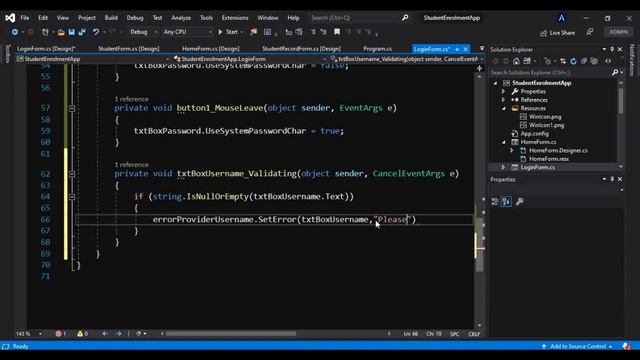Expand HomeForm.Designer.cs node
The height and width of the screenshot is (360, 640).
[x=511, y=151]
